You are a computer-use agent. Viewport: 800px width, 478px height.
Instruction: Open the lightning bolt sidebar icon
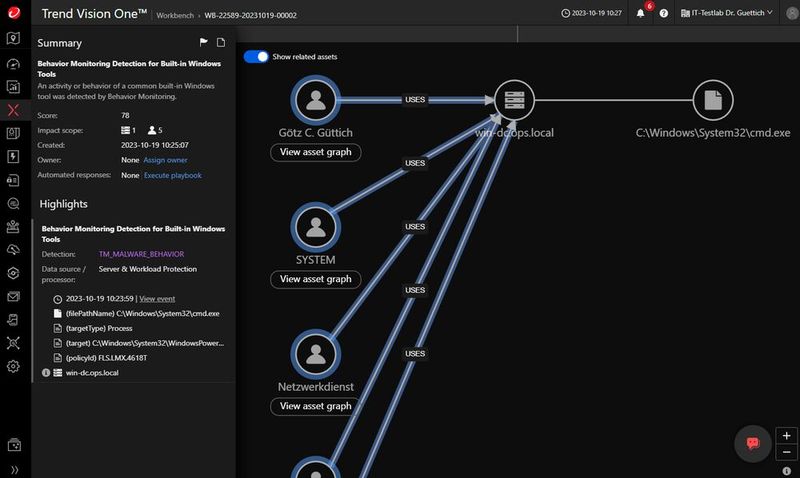point(13,157)
